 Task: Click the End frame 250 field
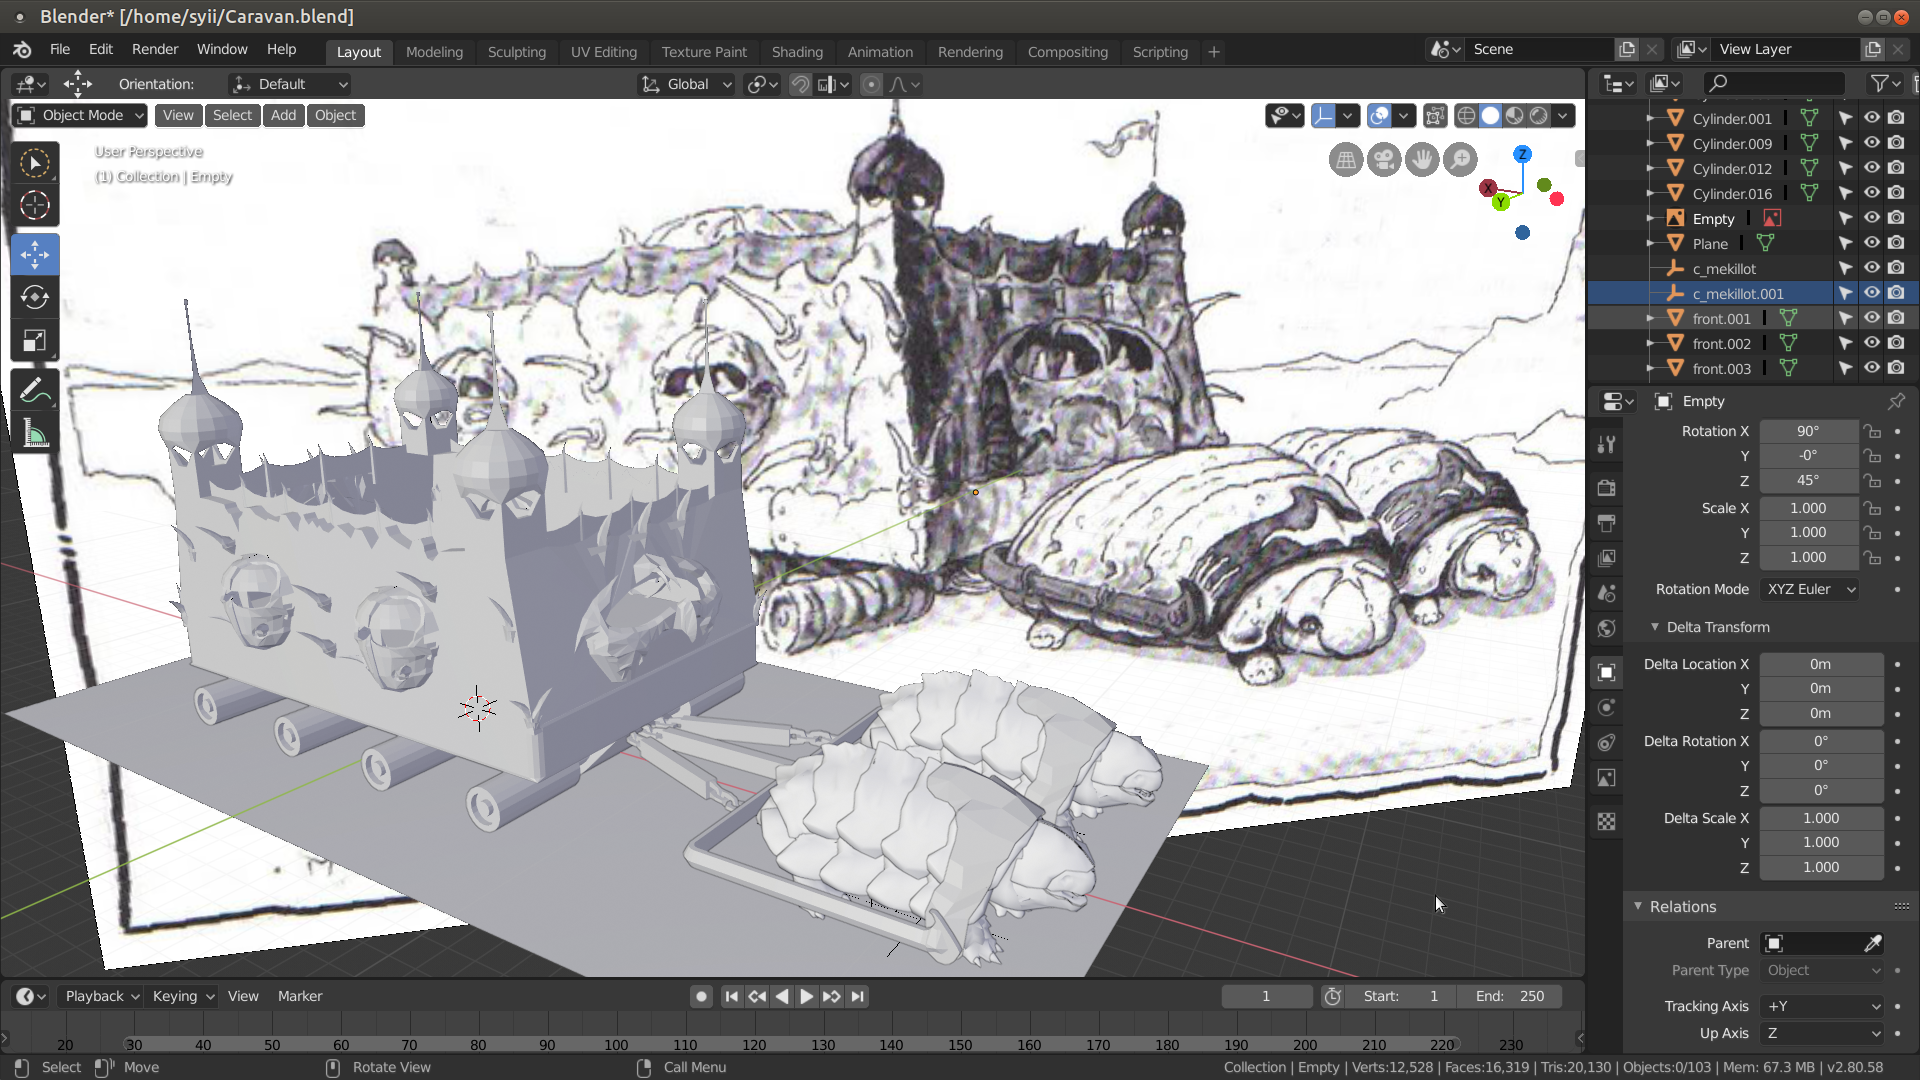(x=1511, y=996)
